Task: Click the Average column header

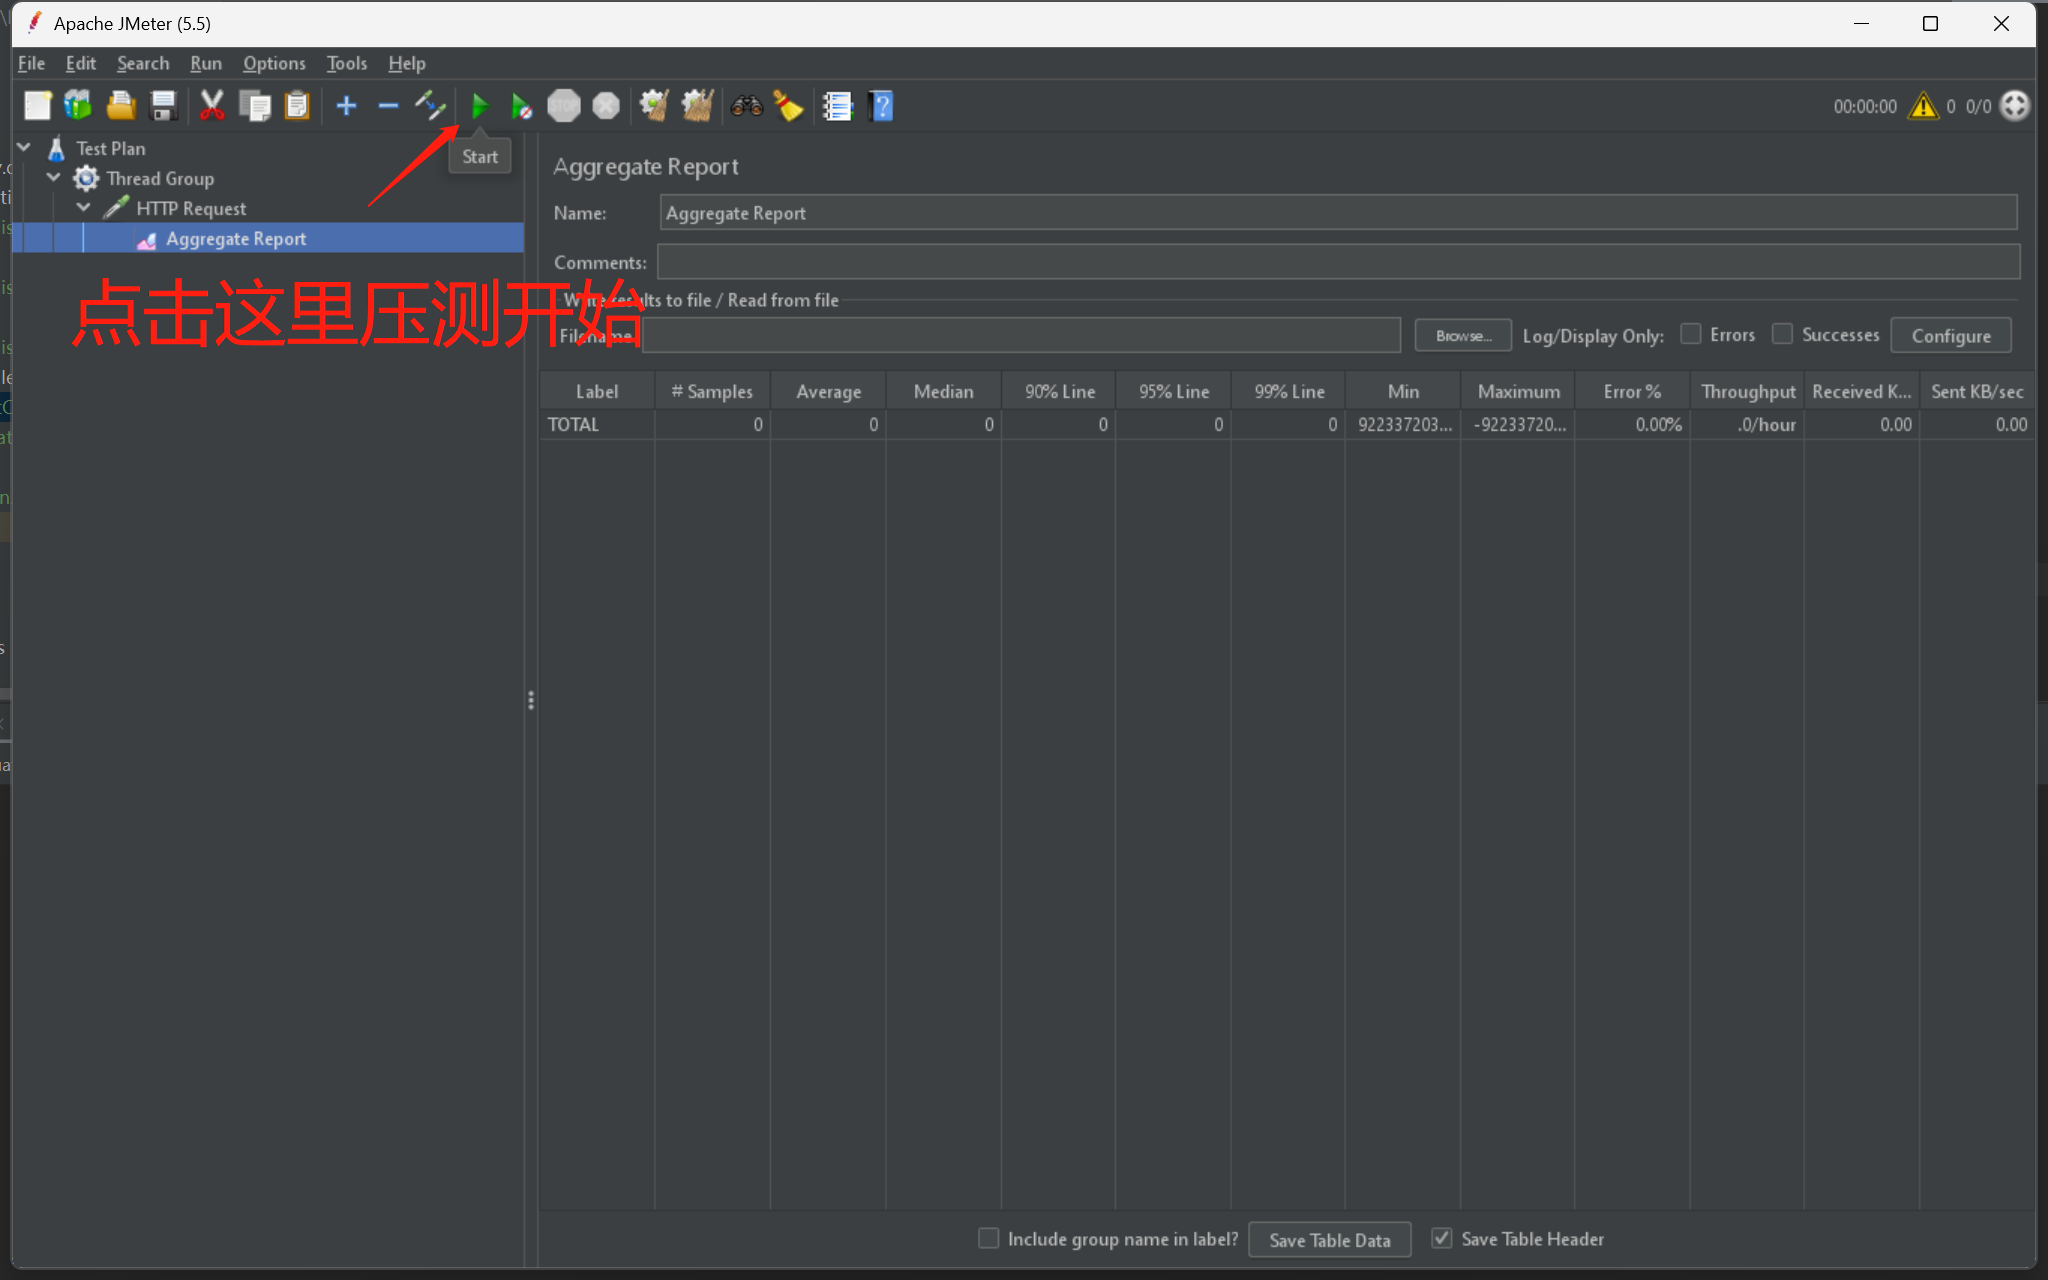Action: (x=828, y=391)
